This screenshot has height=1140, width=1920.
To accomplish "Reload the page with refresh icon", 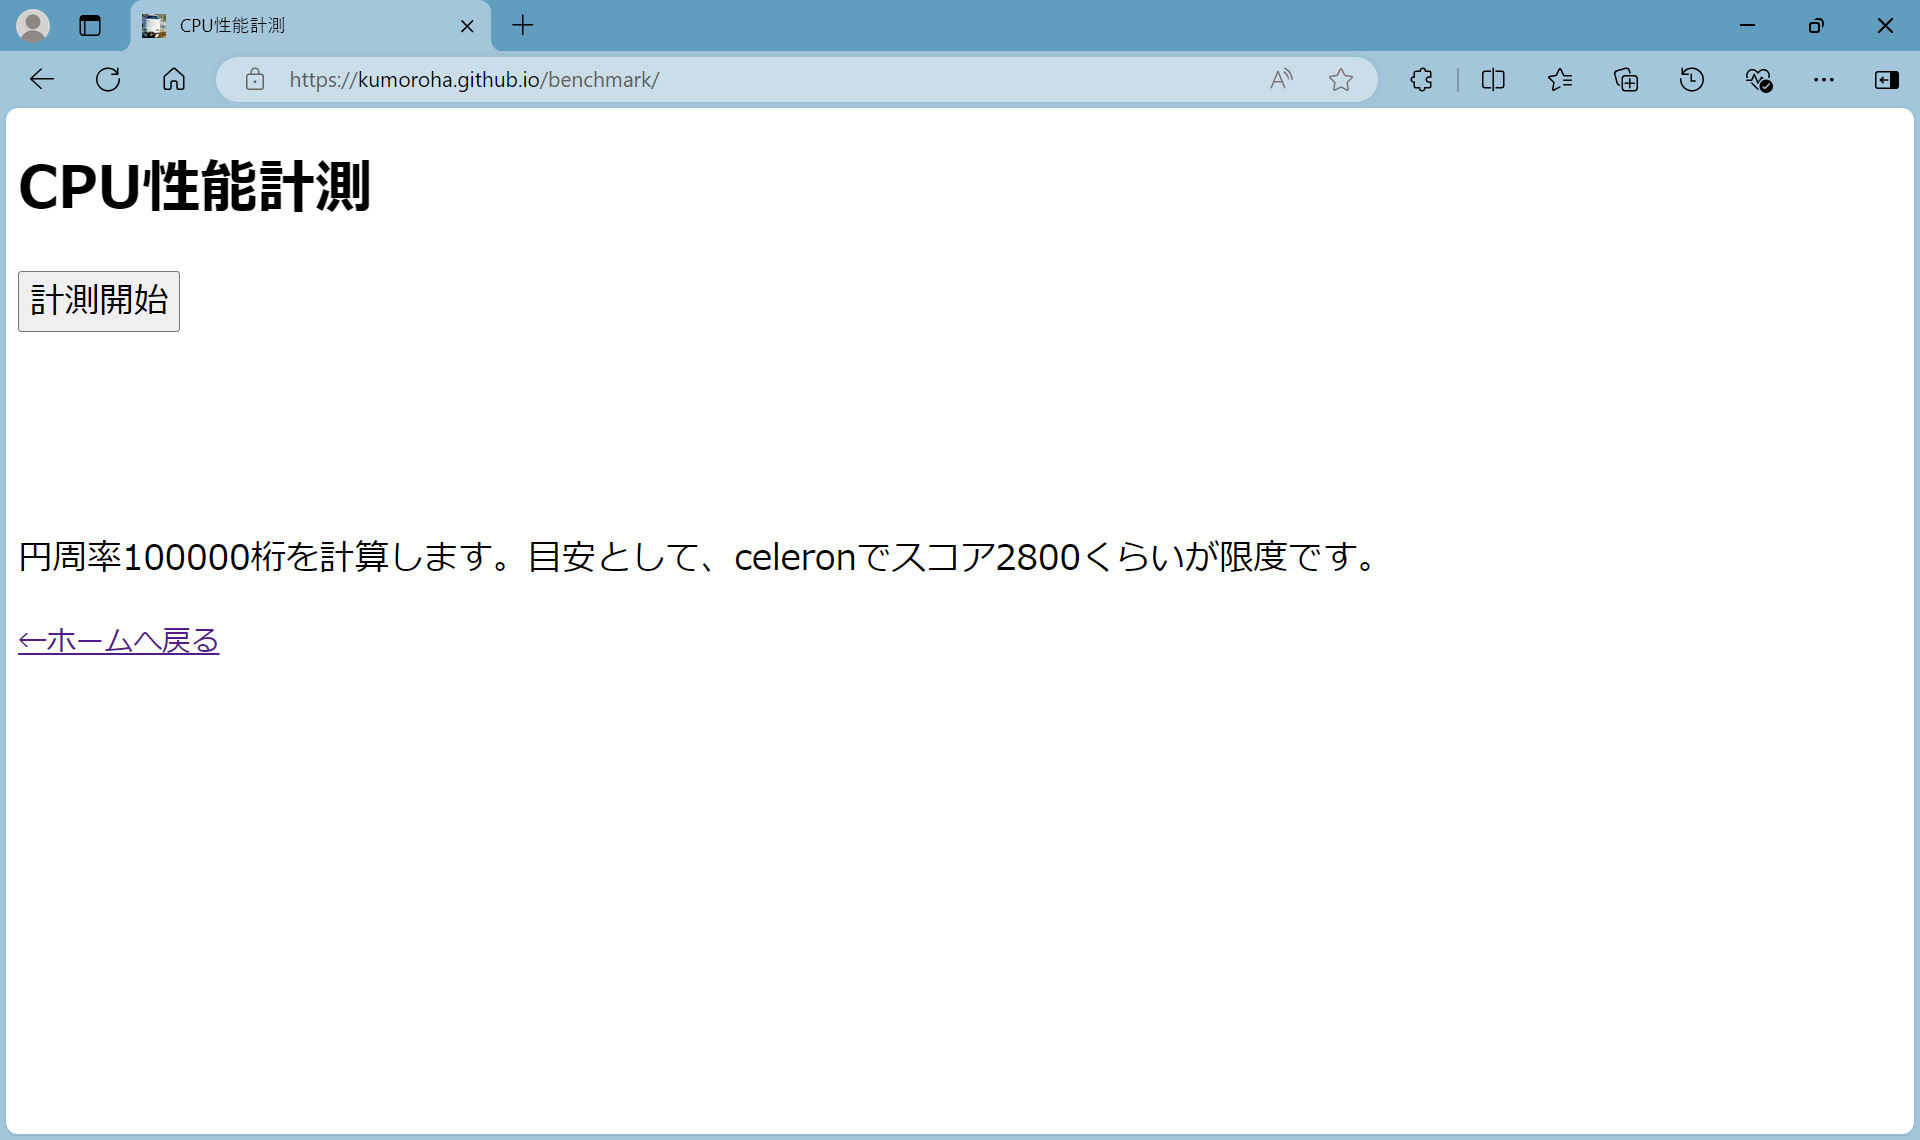I will [x=108, y=80].
